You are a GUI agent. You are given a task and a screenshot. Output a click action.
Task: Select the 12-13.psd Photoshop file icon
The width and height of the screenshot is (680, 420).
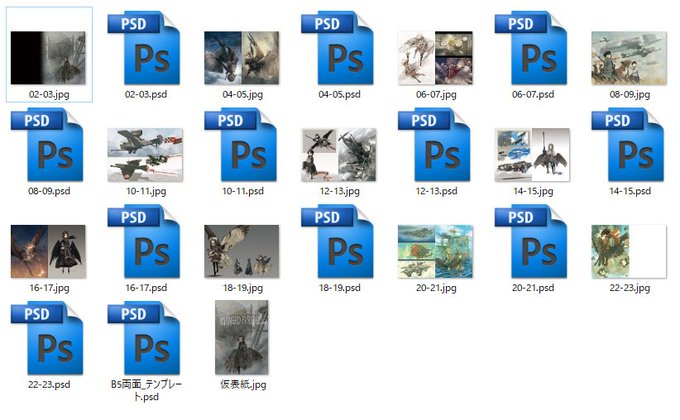(434, 145)
